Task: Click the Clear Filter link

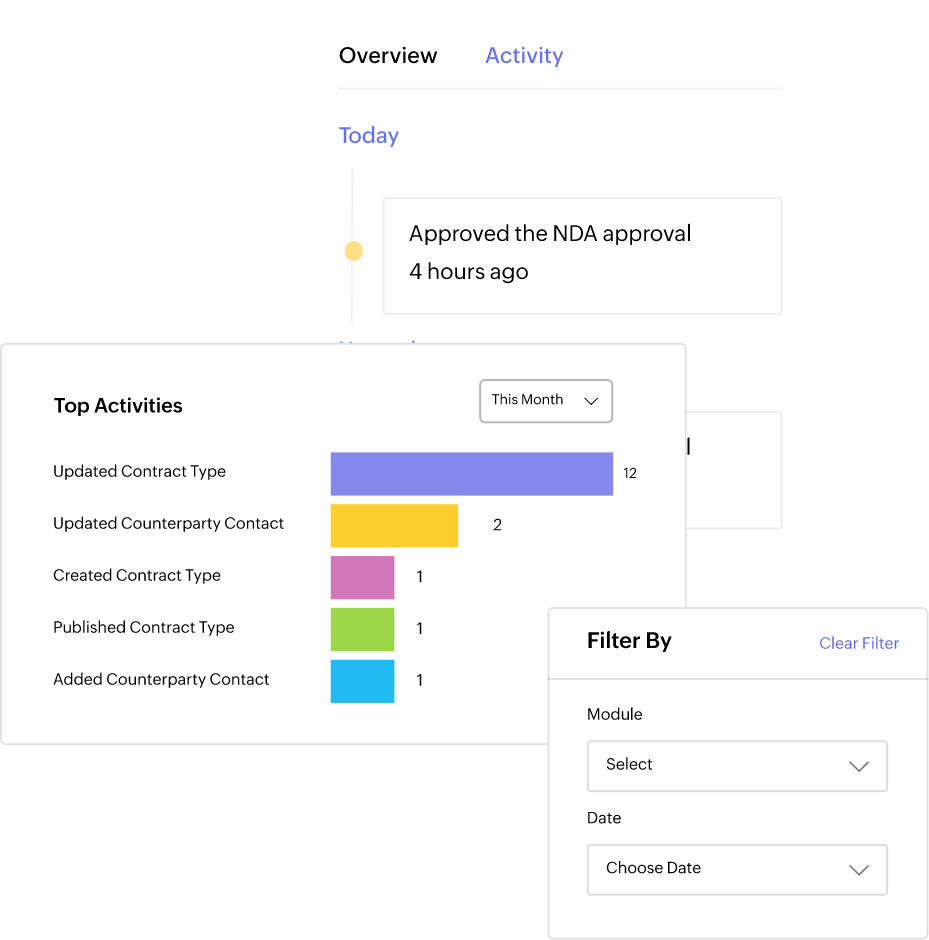Action: 858,643
